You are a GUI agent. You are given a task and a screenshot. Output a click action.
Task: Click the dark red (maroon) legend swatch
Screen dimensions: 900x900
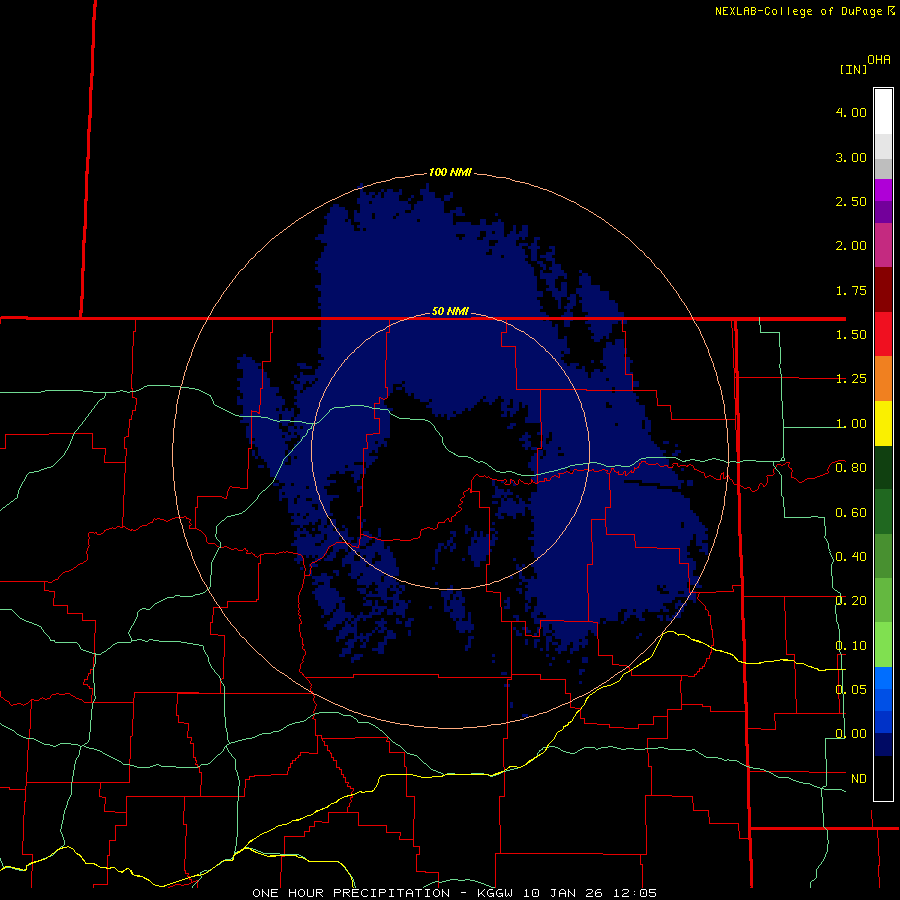[883, 290]
